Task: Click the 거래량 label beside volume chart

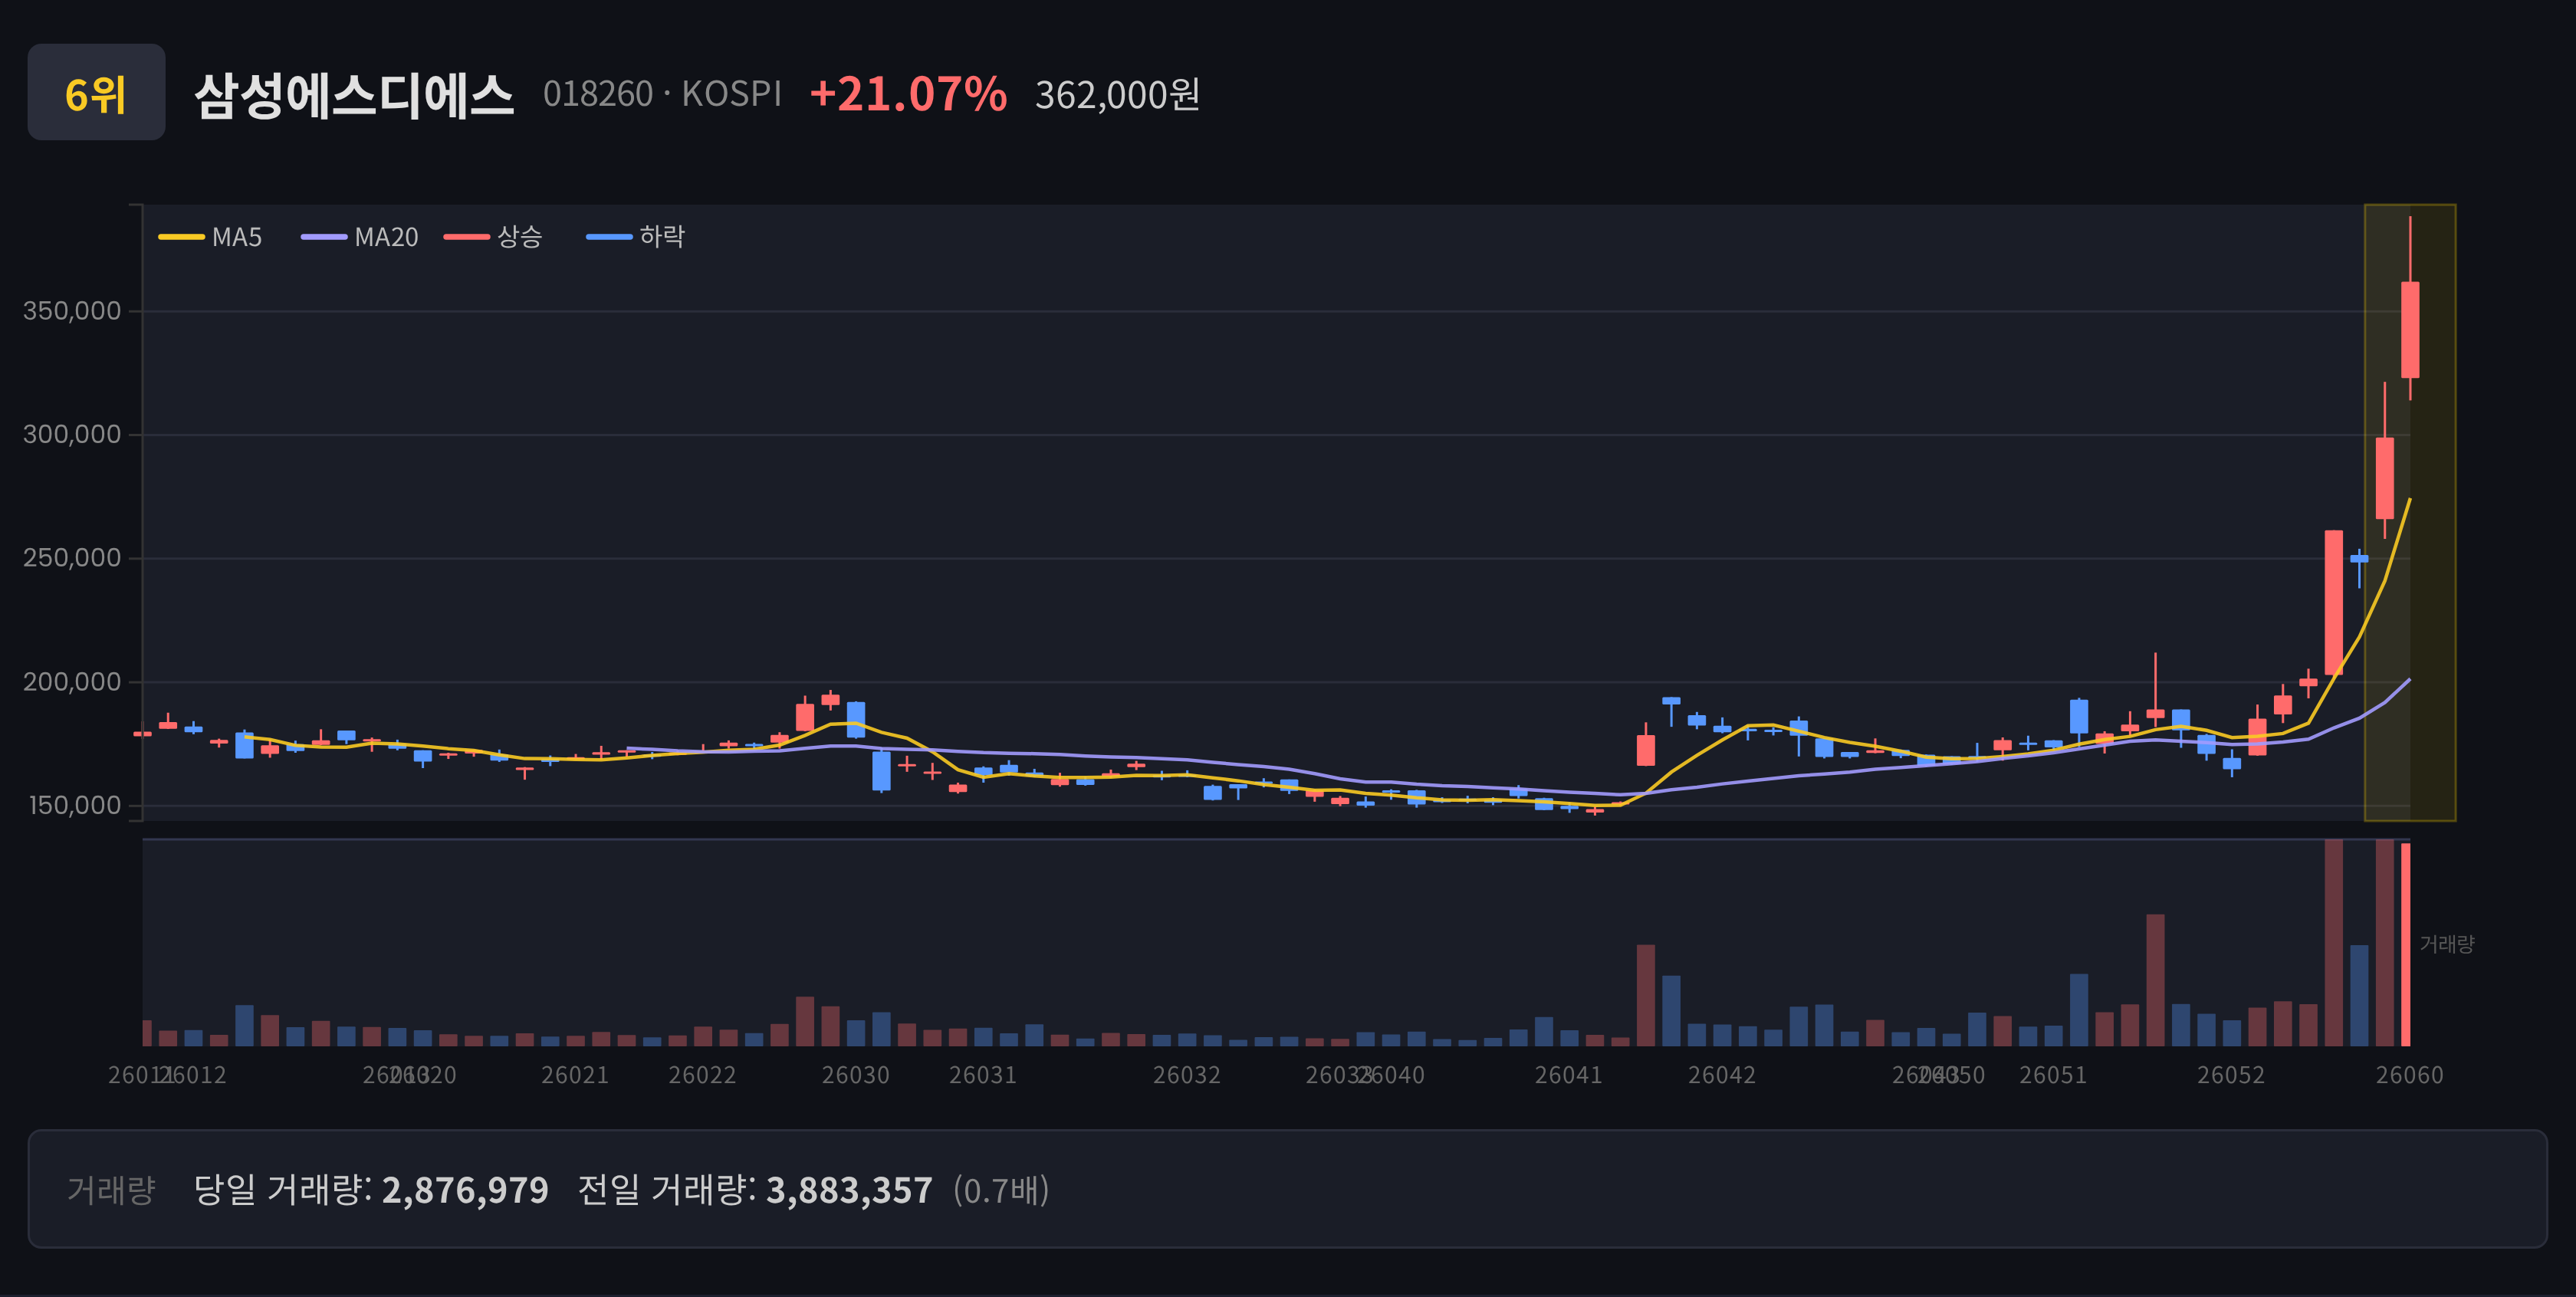Action: click(x=2447, y=944)
